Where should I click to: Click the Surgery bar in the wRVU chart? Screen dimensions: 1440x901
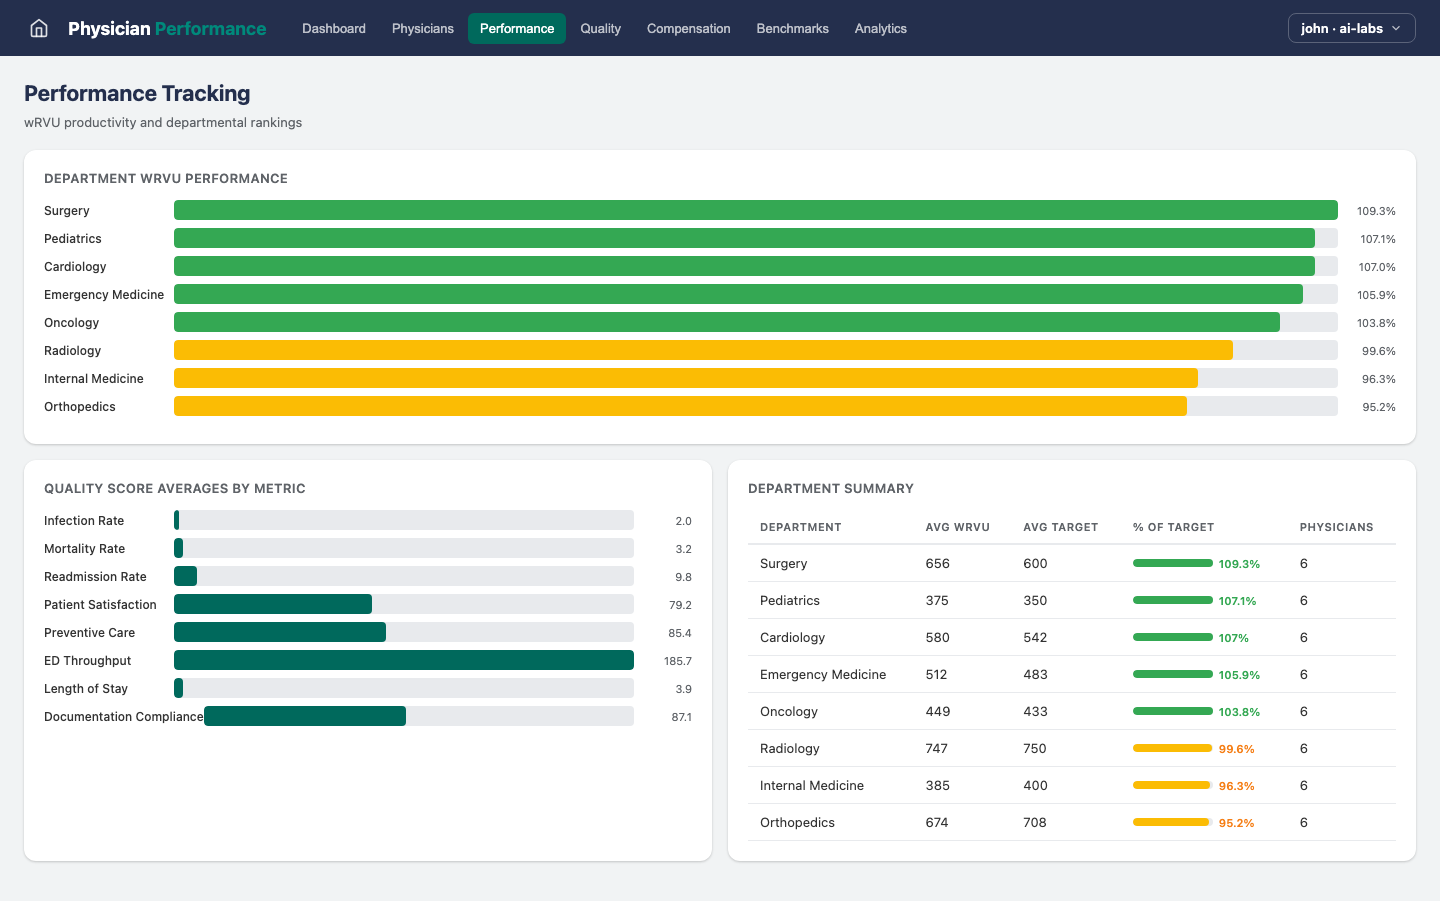755,210
